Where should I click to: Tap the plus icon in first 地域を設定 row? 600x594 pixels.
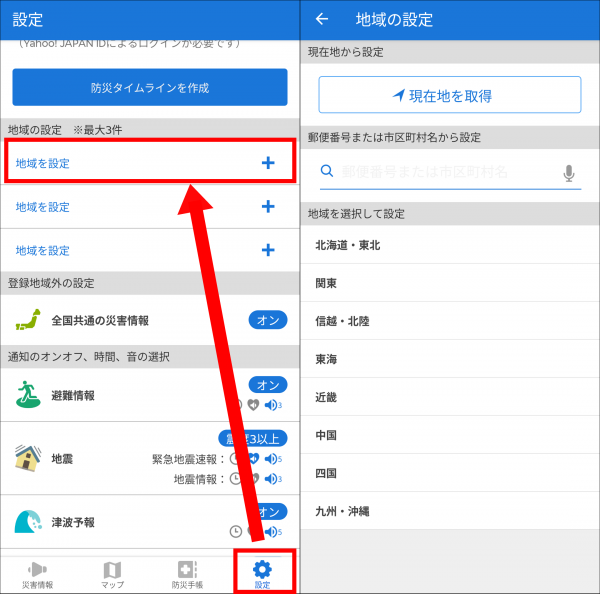(x=268, y=163)
